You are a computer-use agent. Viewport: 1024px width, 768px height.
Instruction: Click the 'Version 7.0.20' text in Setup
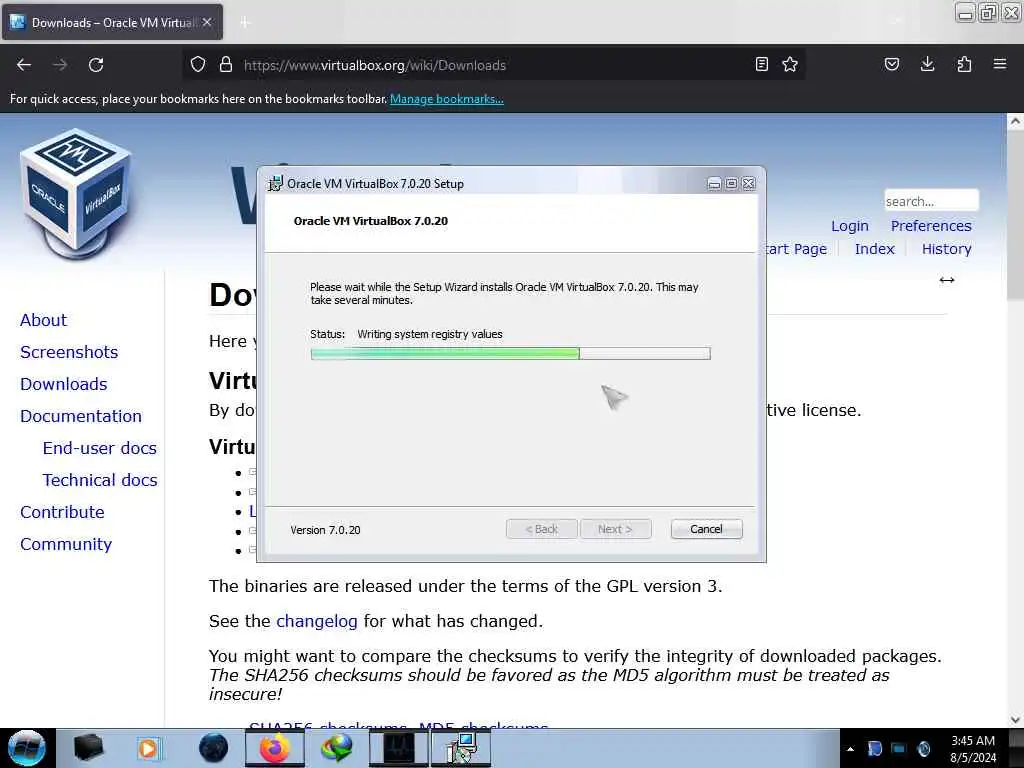325,530
